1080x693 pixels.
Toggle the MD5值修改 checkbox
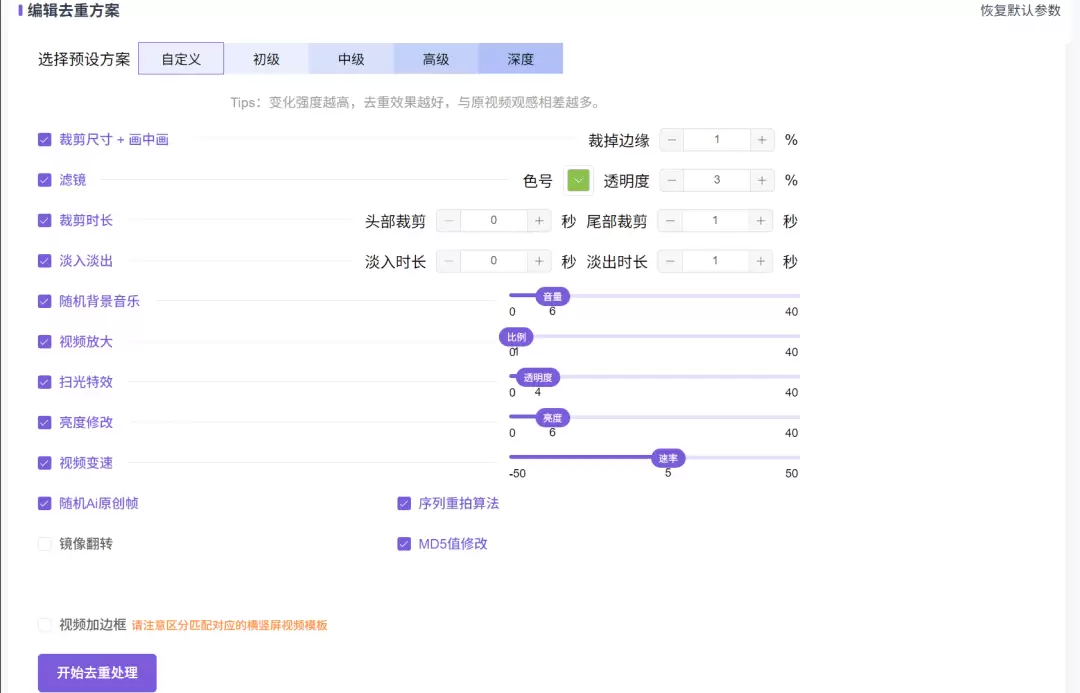[x=404, y=544]
